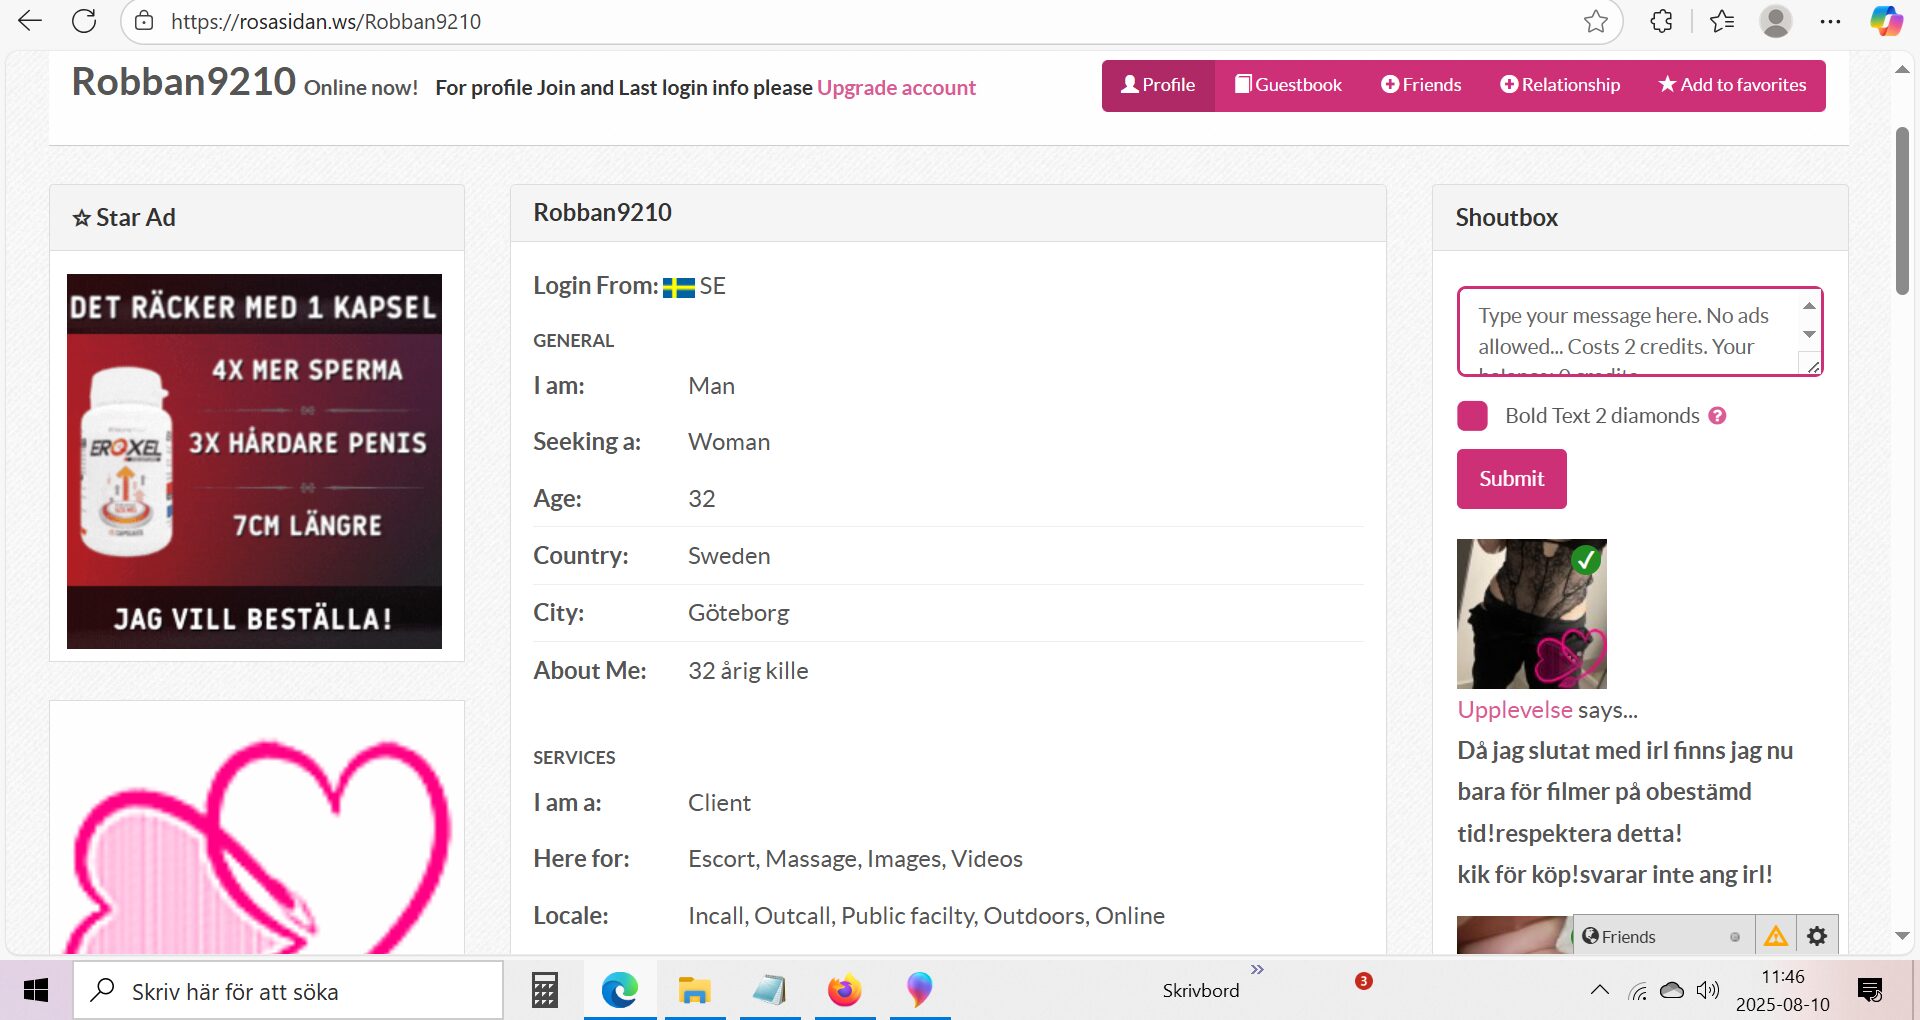Screen dimensions: 1920x1020
Task: Click the page vertical scrollbar thumb
Action: 1902,210
